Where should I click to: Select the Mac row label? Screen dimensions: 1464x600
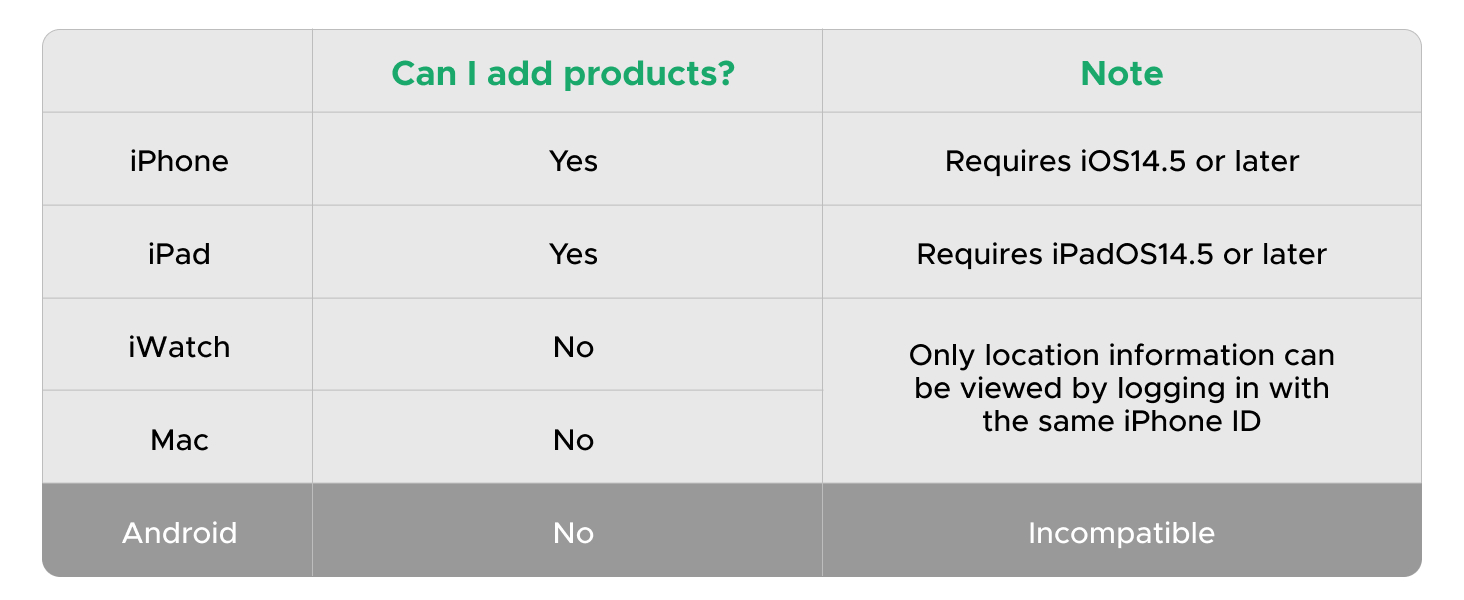[179, 440]
